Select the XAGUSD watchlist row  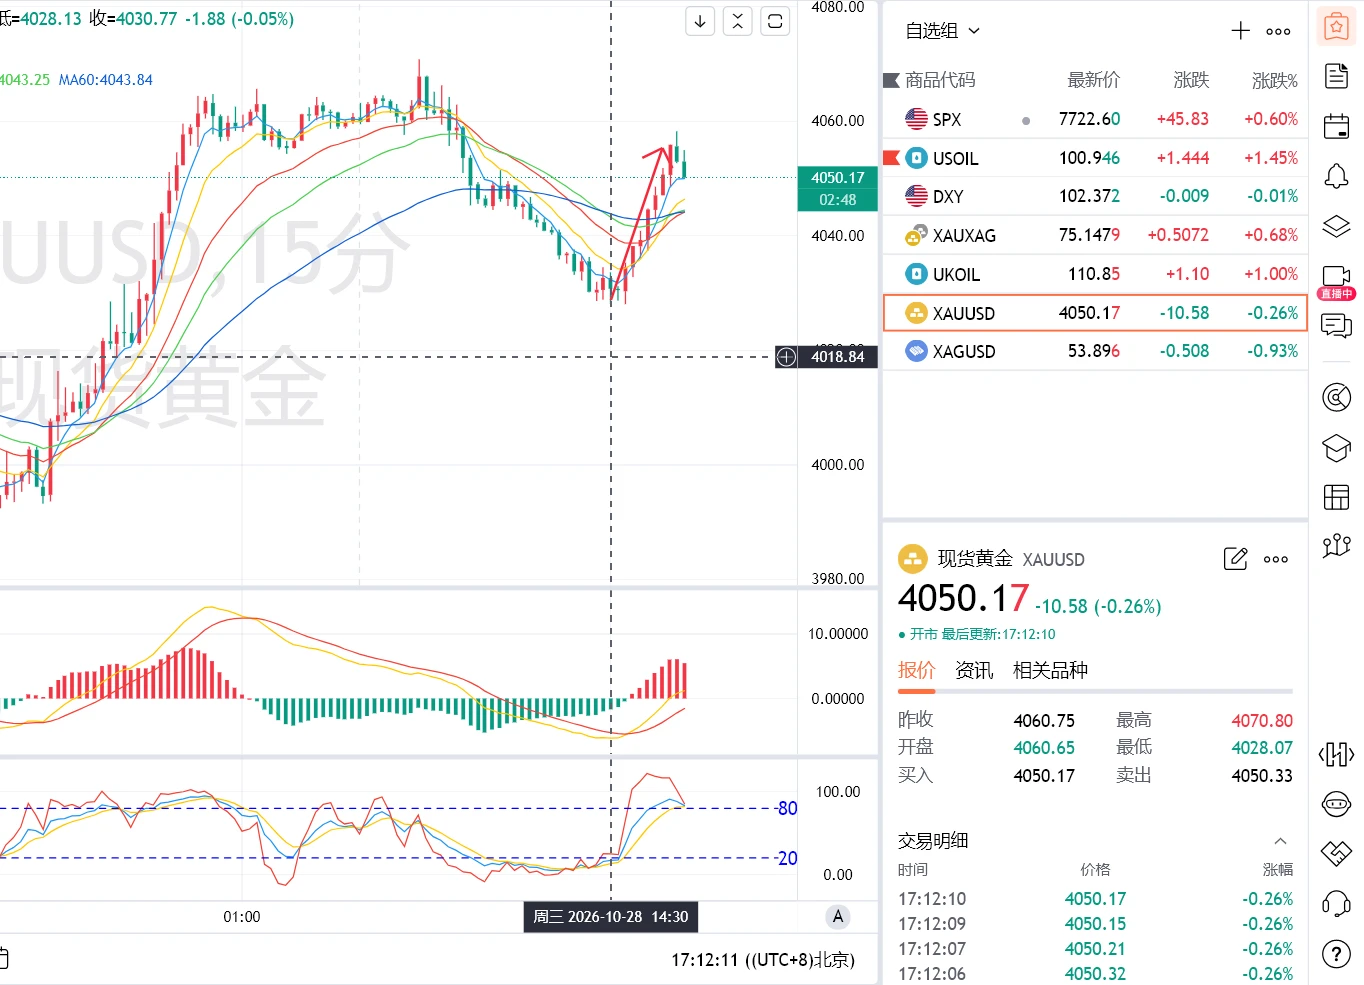pyautogui.click(x=1095, y=351)
